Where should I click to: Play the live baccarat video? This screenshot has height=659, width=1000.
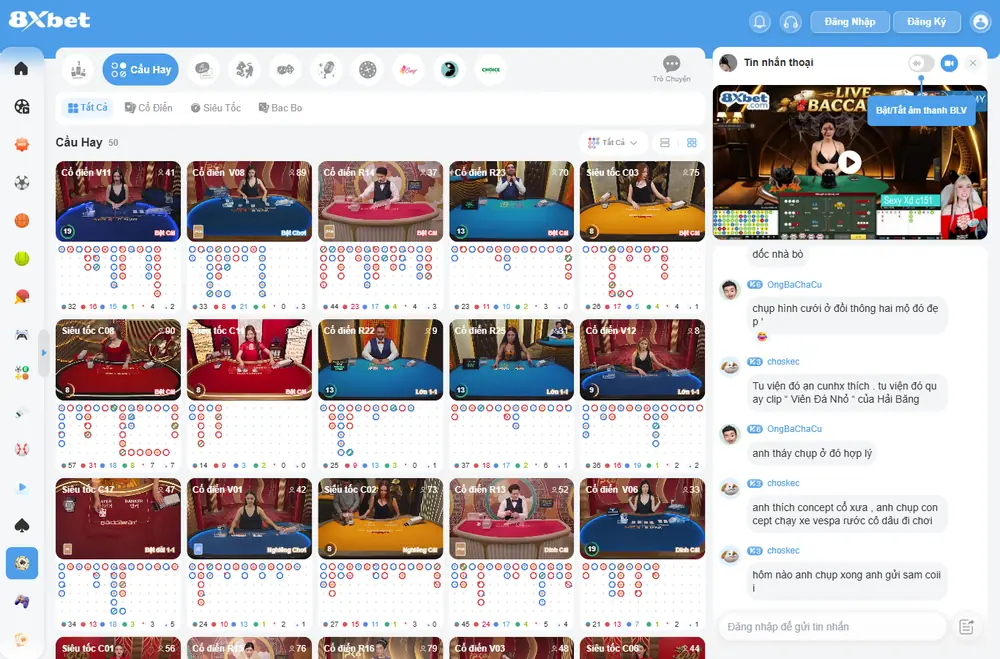coord(849,162)
